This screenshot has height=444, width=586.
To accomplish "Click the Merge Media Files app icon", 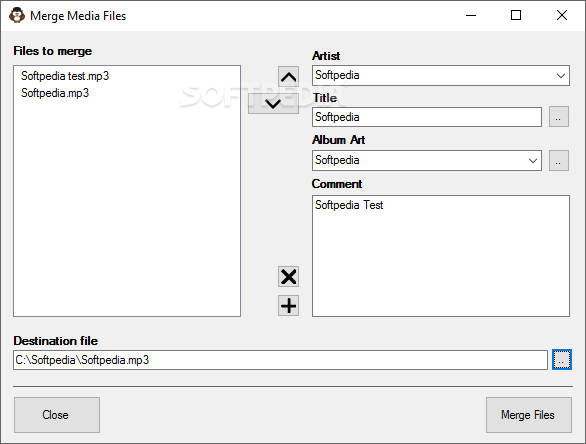I will pos(17,15).
